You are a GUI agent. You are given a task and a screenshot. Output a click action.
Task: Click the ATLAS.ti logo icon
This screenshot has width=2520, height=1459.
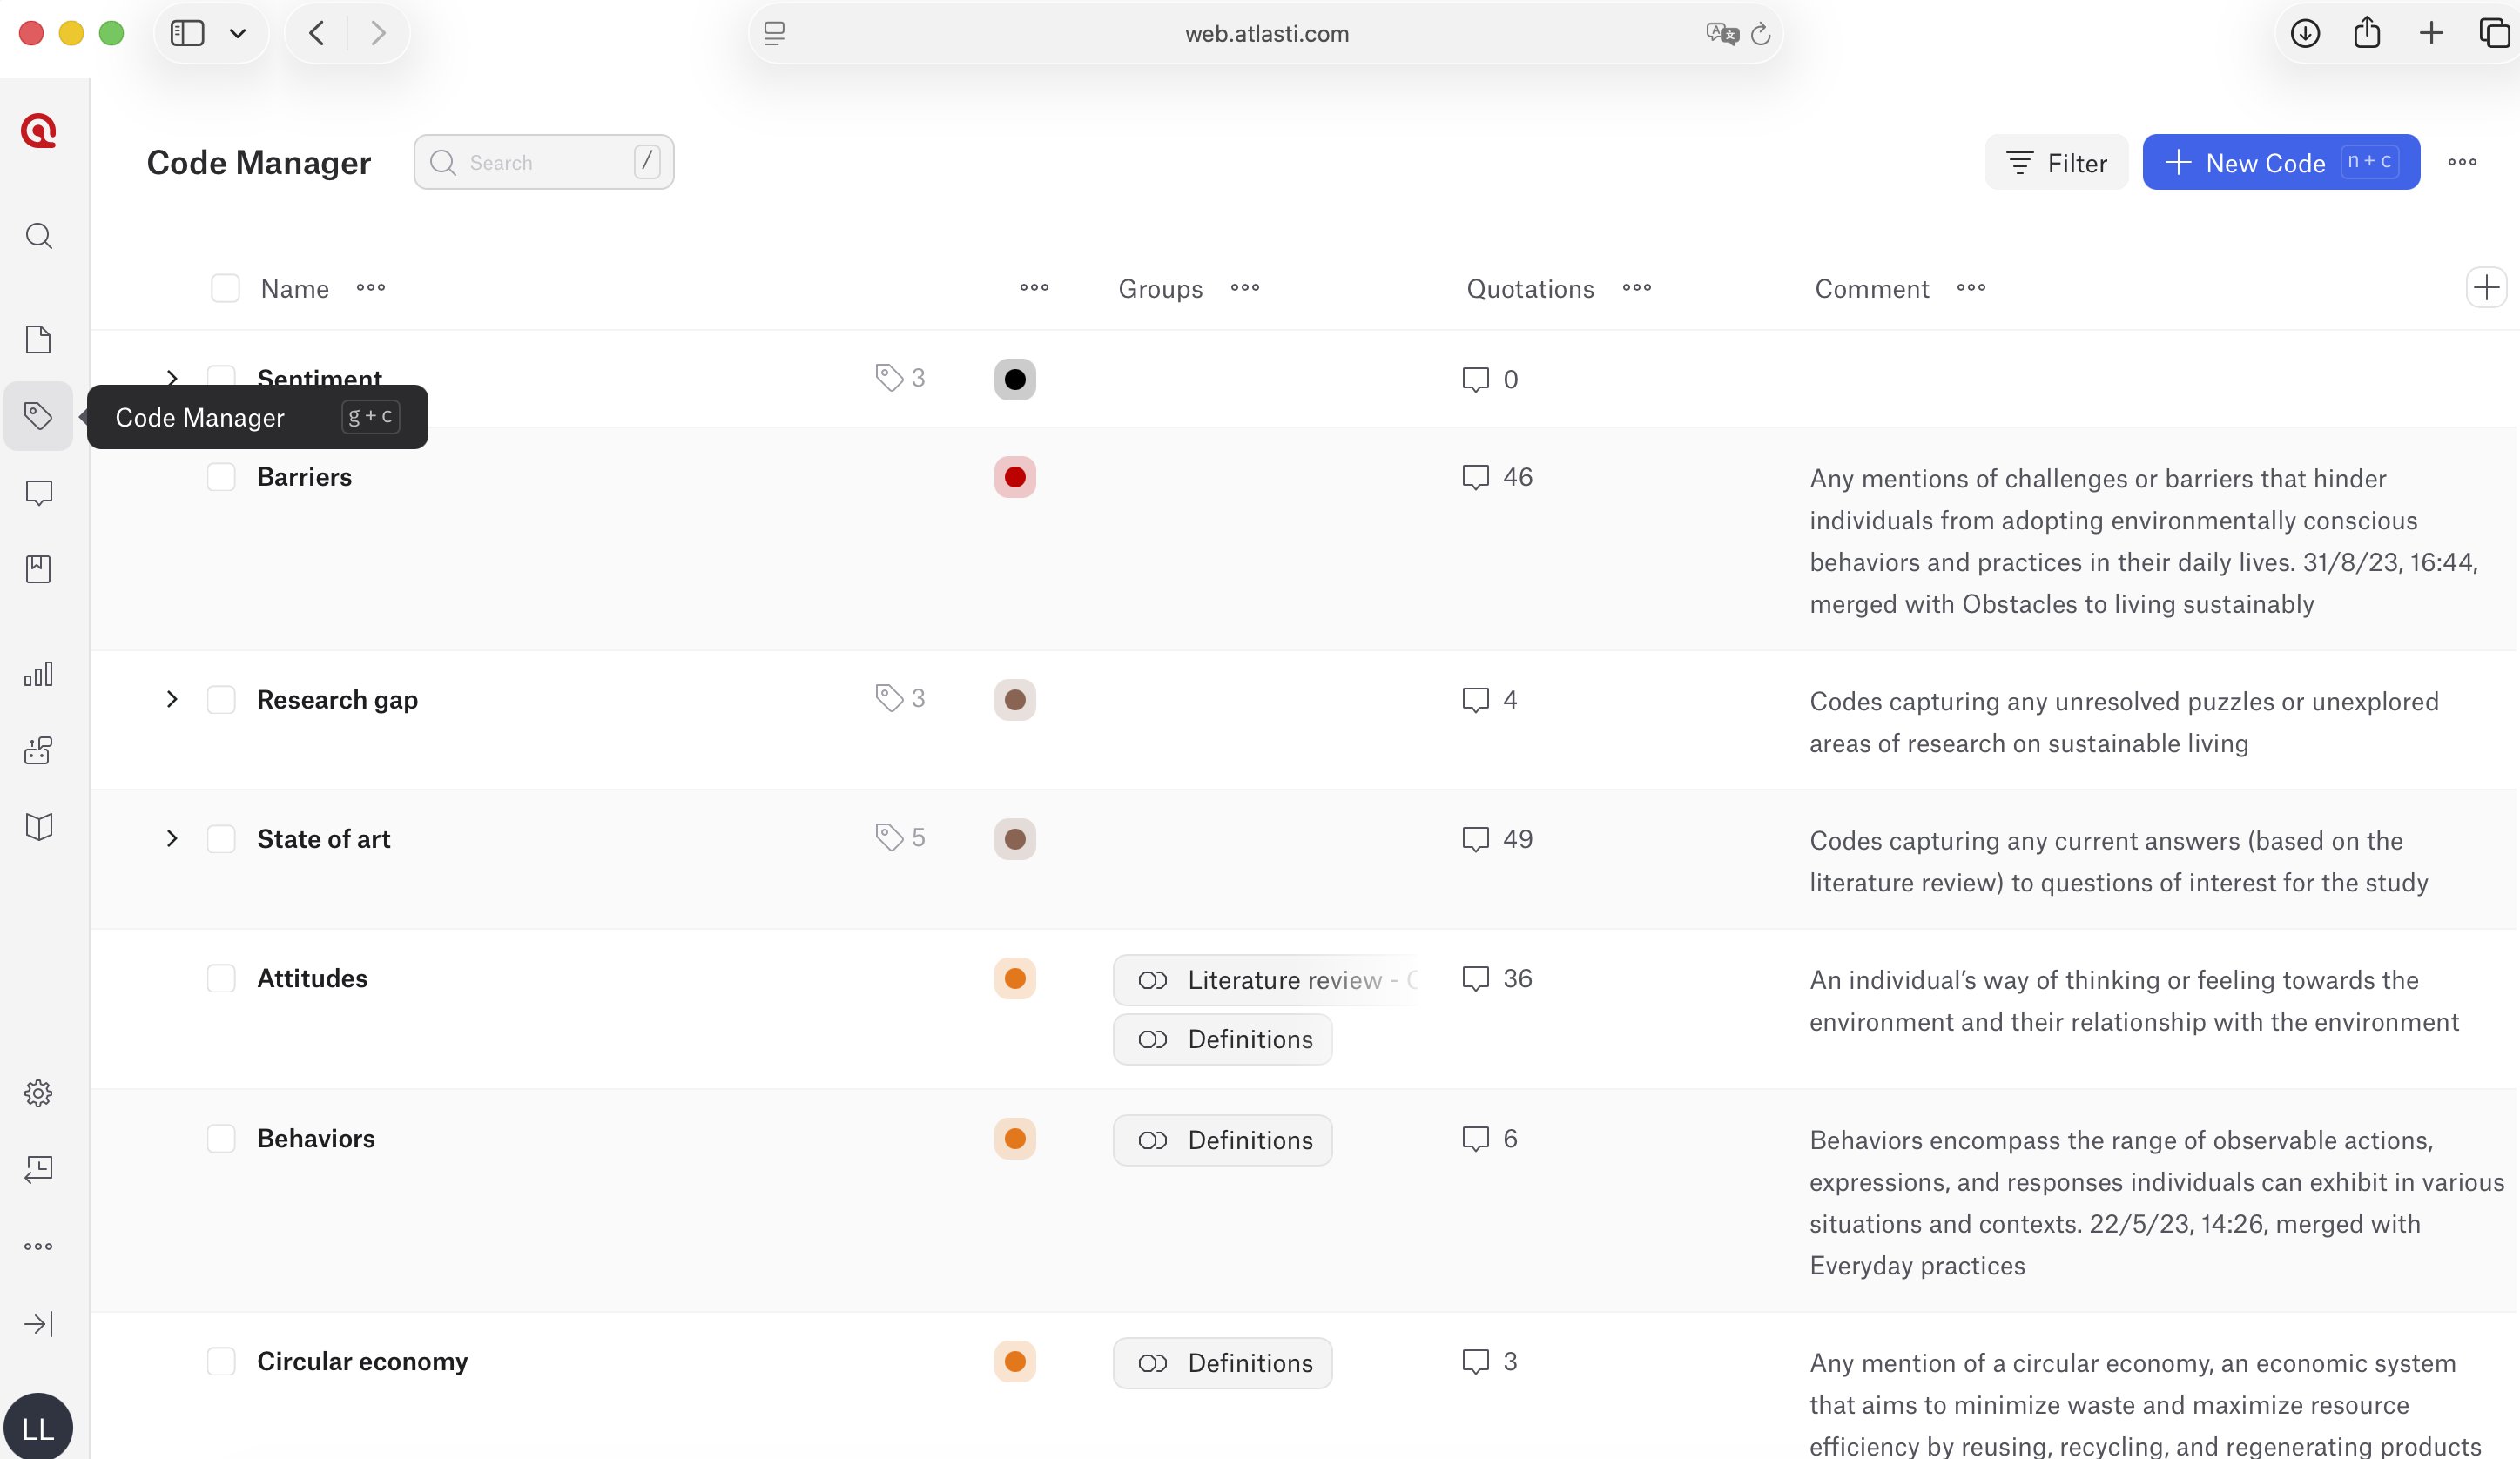38,131
